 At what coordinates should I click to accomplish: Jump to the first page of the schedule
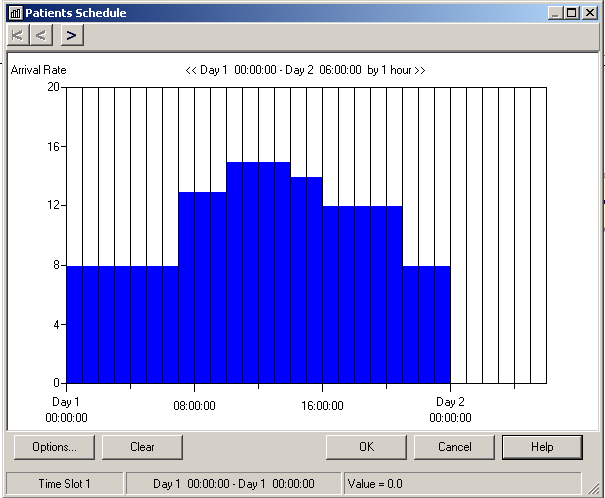point(18,35)
